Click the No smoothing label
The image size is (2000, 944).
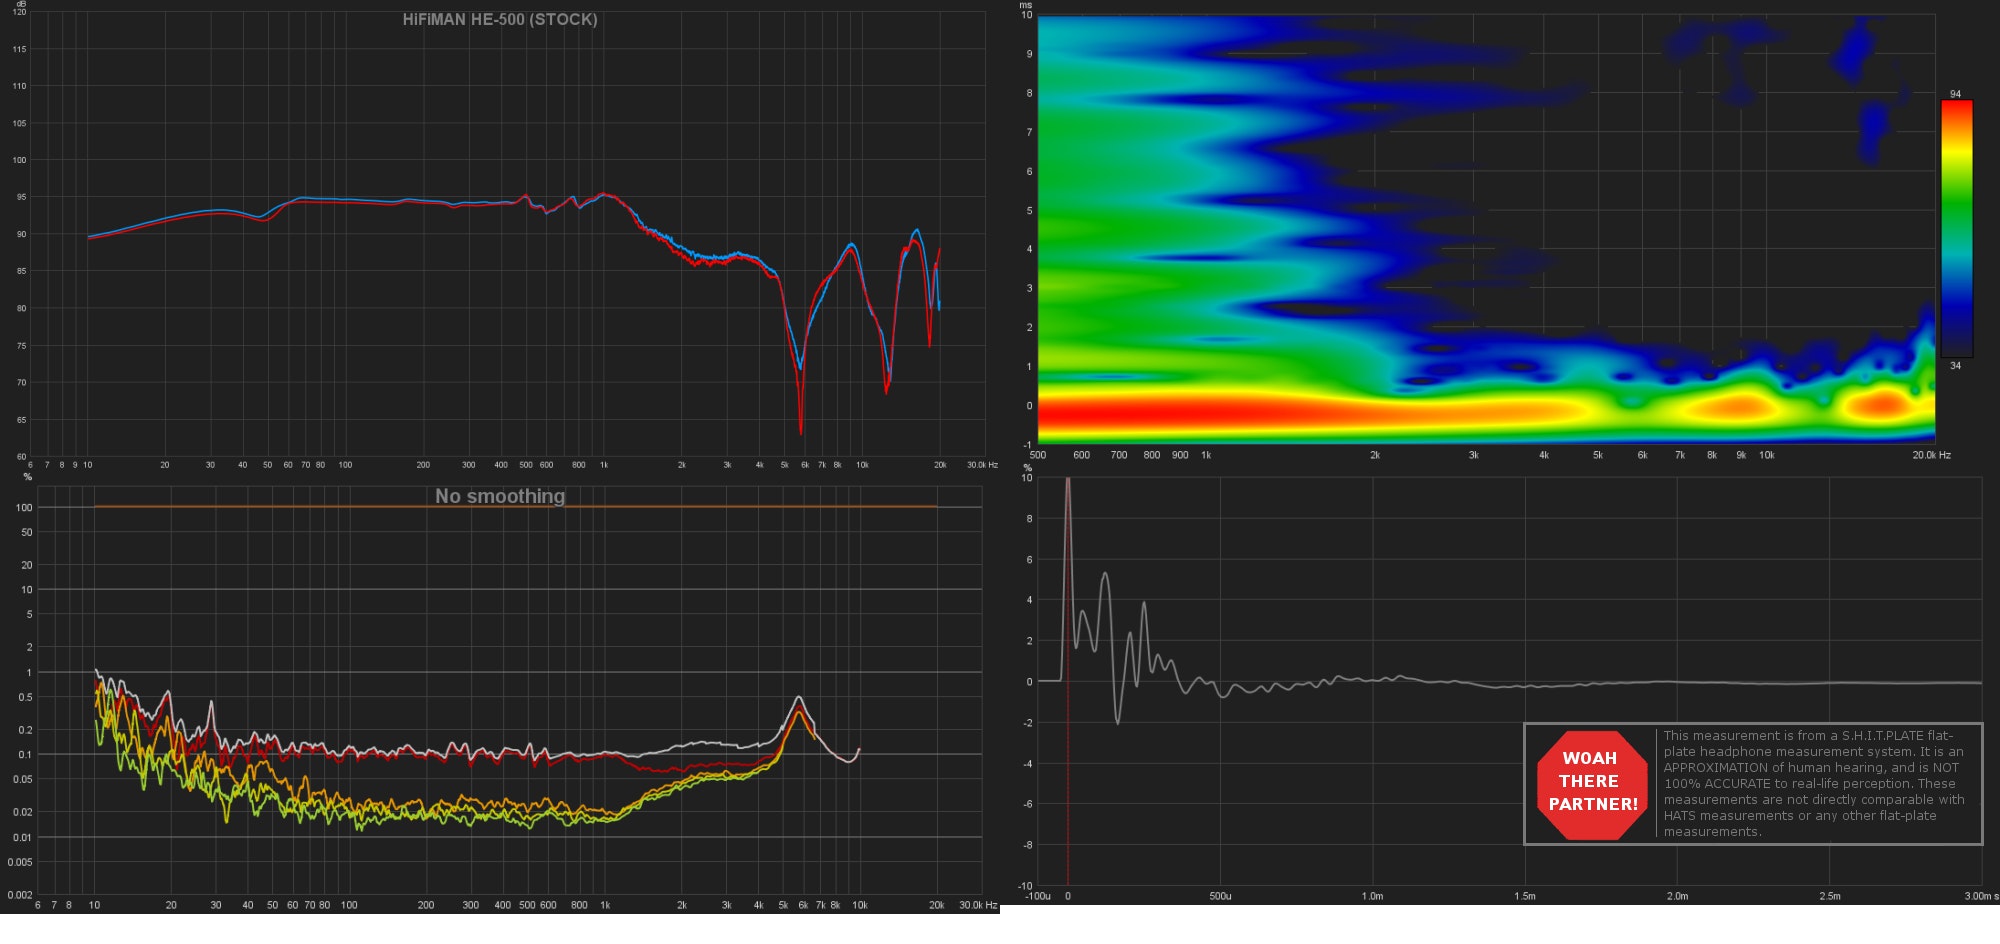(x=500, y=496)
